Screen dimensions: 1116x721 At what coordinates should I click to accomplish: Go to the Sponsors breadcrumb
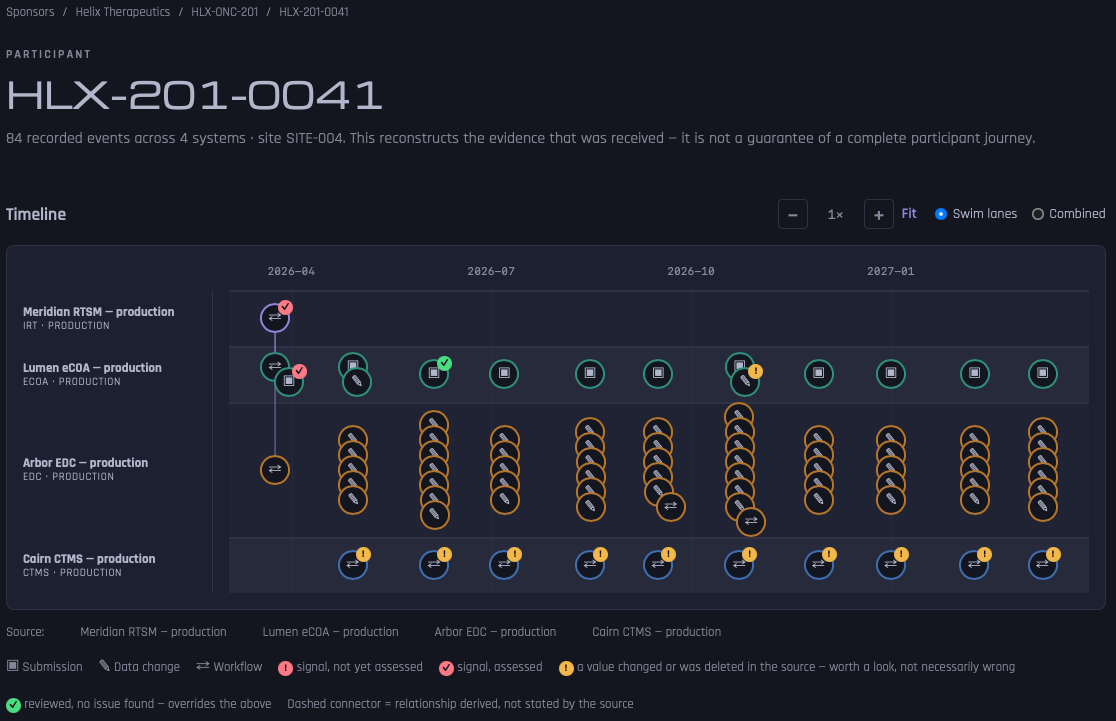pos(30,12)
